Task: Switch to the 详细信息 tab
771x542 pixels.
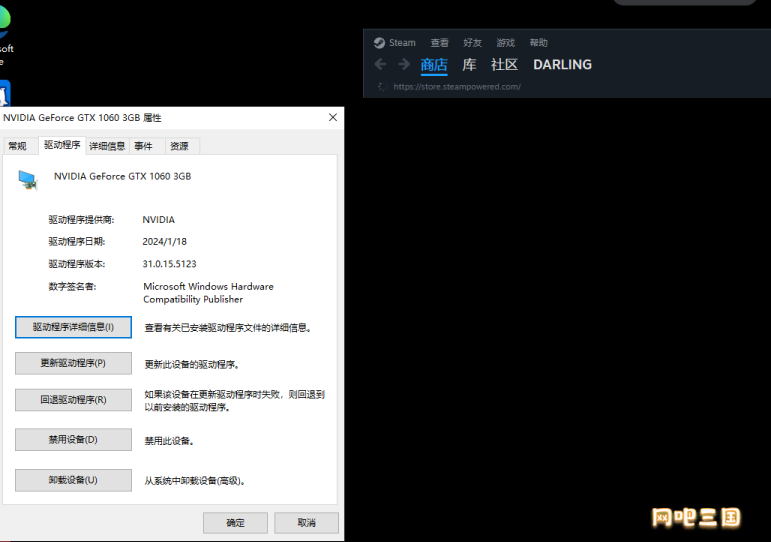Action: tap(107, 146)
